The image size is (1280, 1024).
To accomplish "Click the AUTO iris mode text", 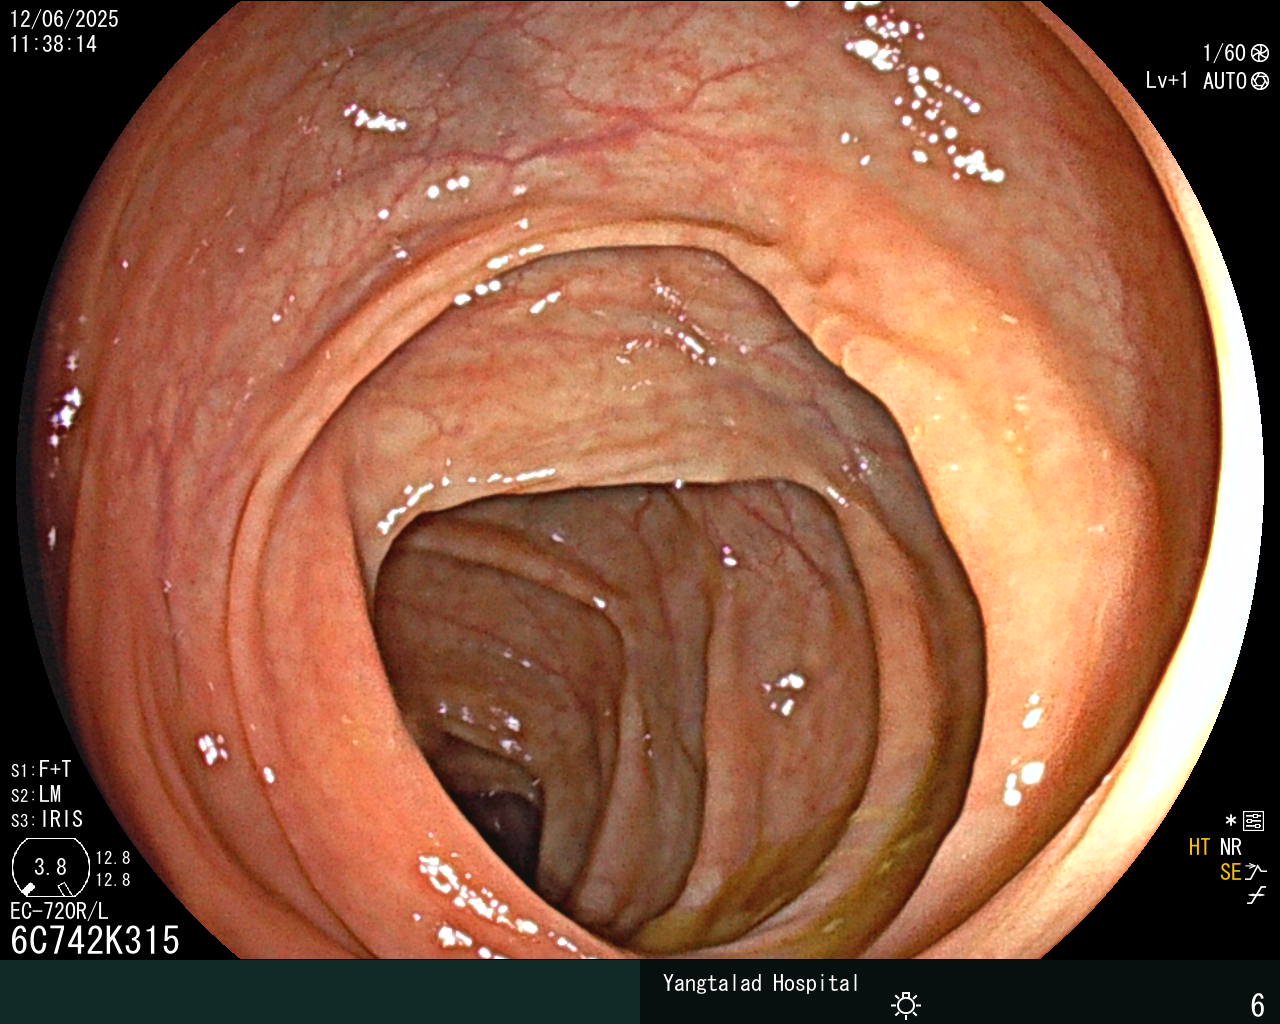I will coord(1225,81).
